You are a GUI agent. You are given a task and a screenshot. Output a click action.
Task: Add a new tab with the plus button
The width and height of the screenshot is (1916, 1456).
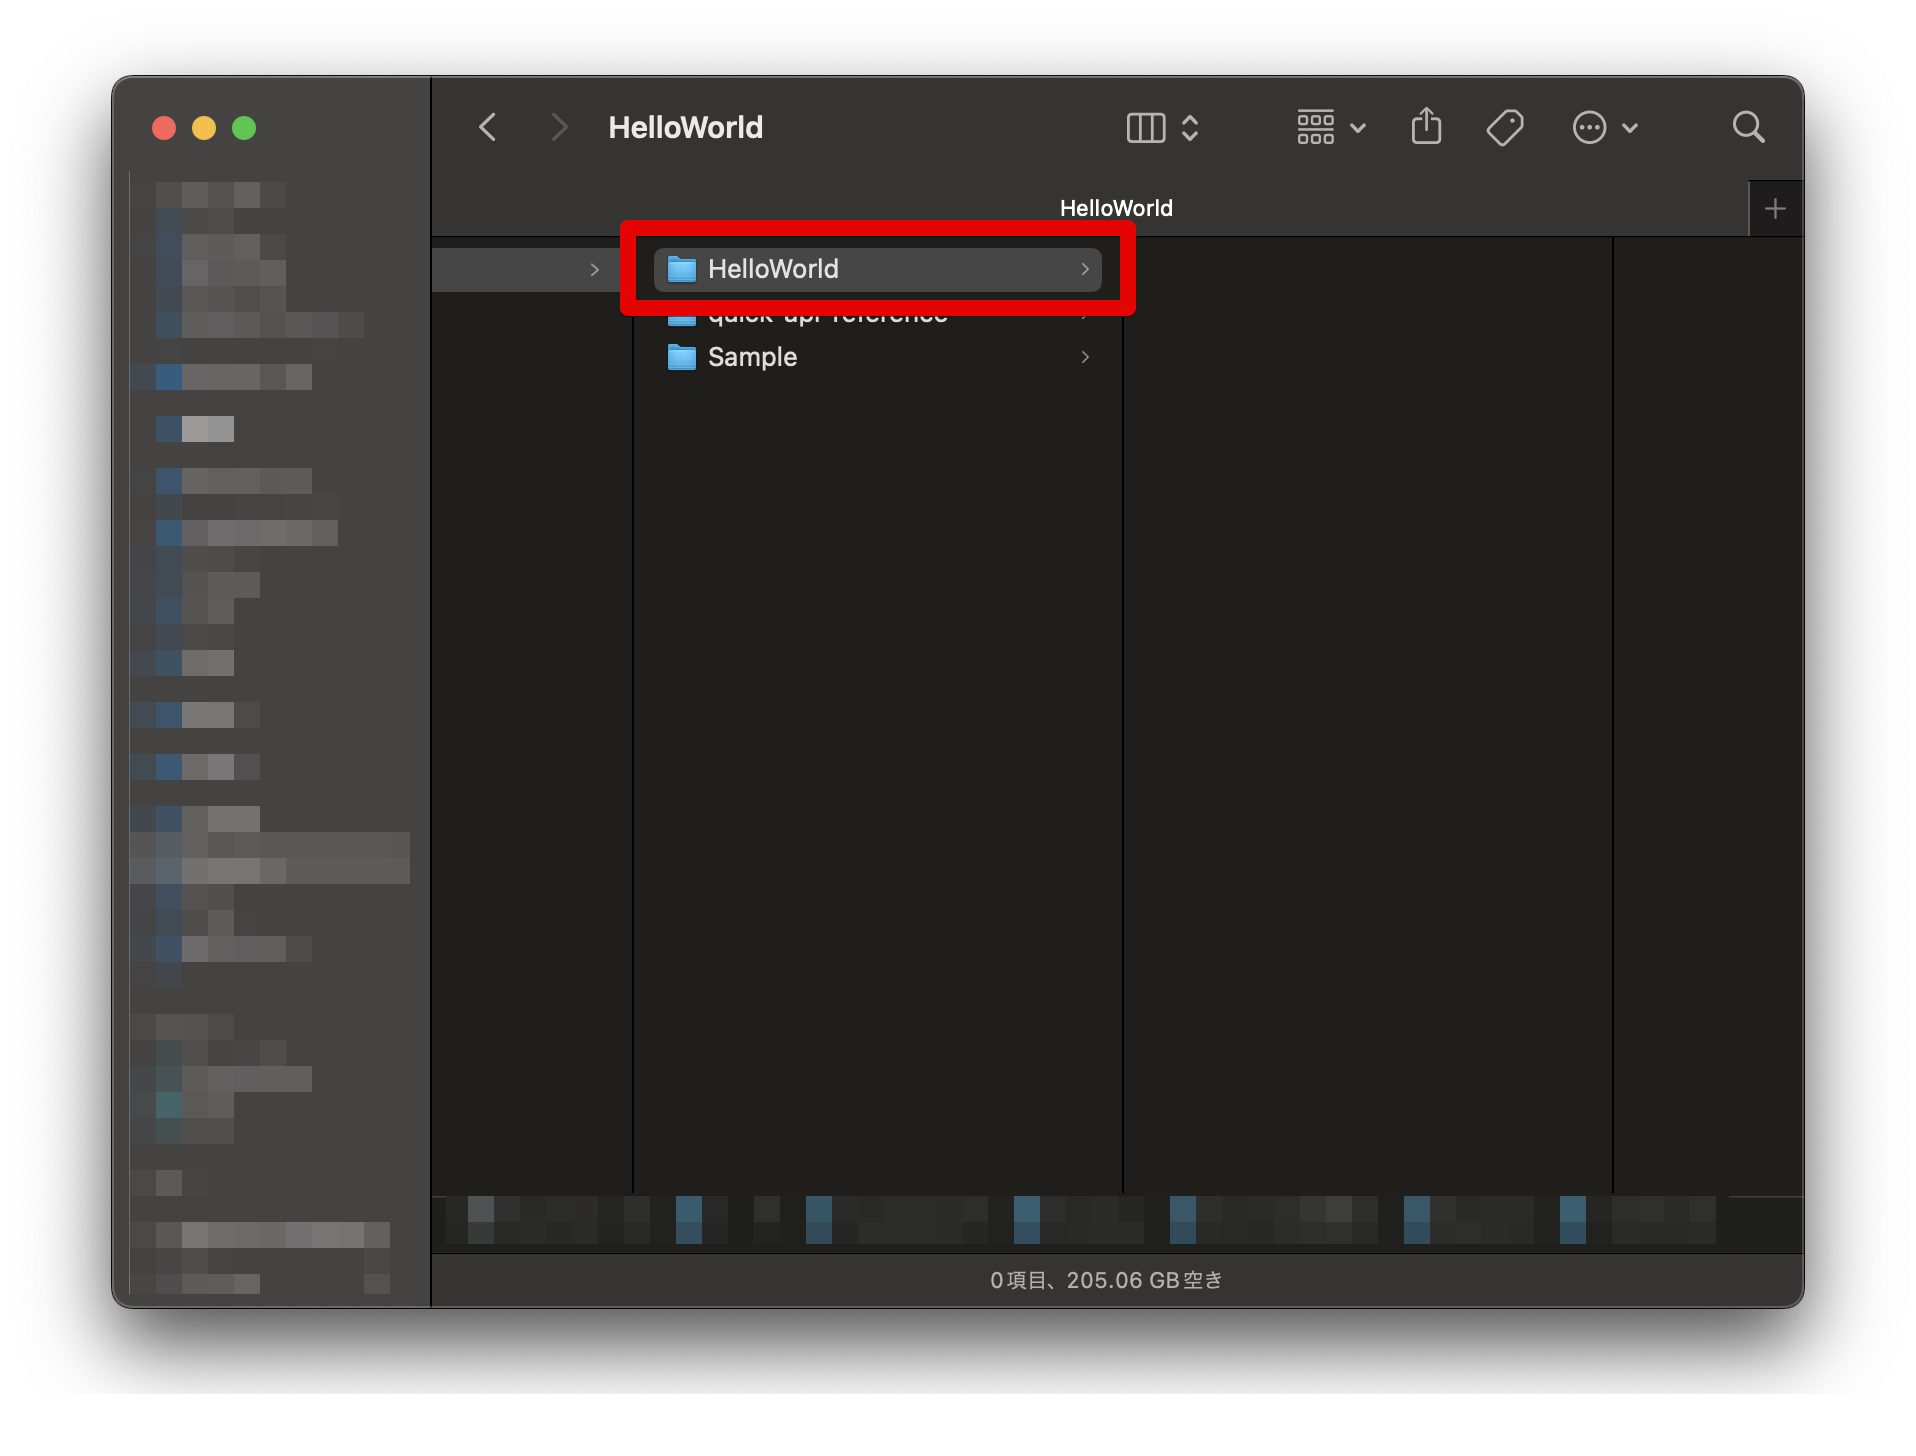1775,209
